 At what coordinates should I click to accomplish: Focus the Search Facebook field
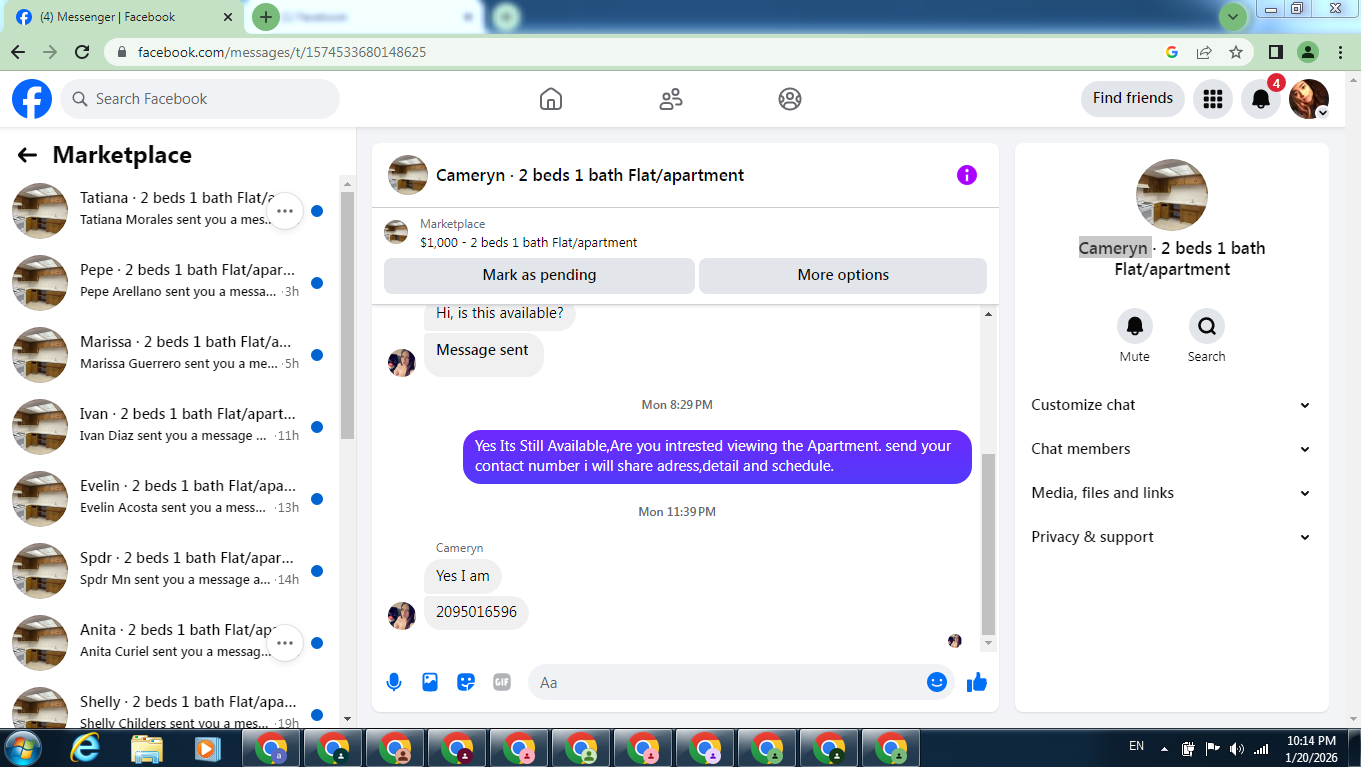click(x=200, y=99)
